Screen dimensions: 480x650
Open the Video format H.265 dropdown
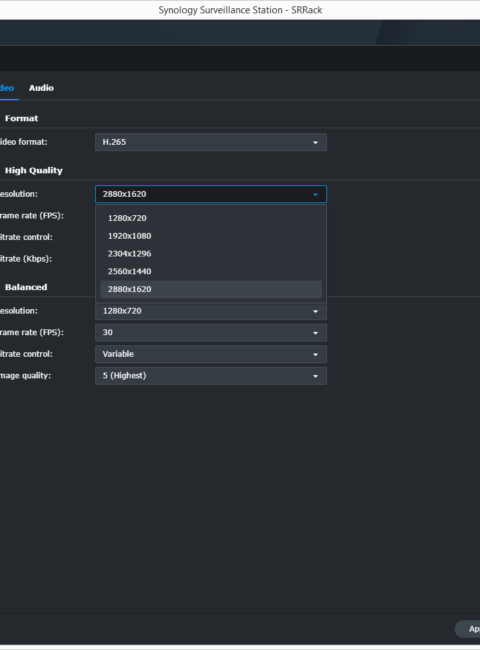211,142
